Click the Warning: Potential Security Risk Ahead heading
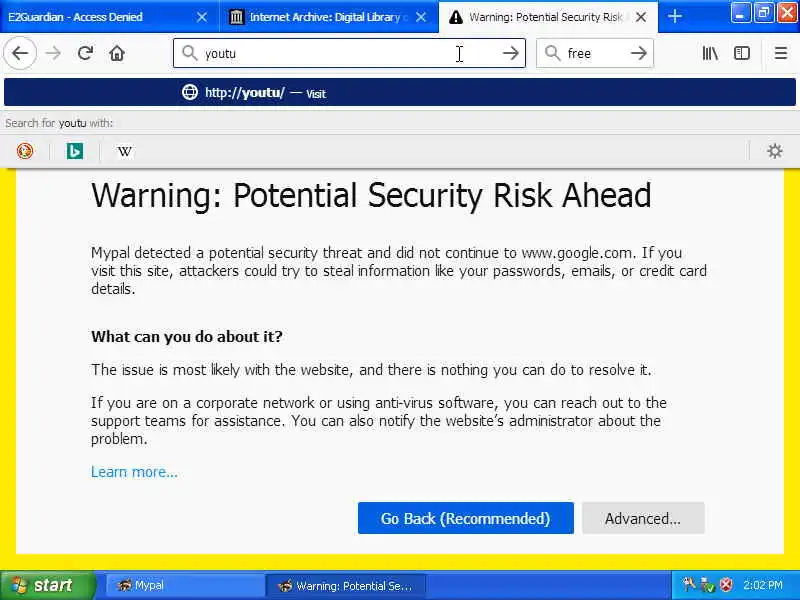Image resolution: width=800 pixels, height=600 pixels. (x=371, y=195)
